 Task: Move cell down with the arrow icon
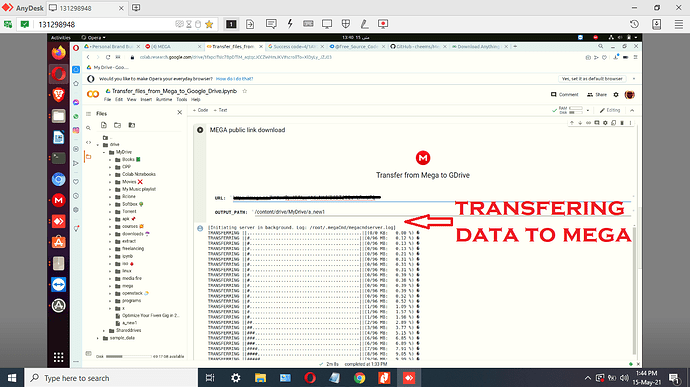pyautogui.click(x=580, y=123)
